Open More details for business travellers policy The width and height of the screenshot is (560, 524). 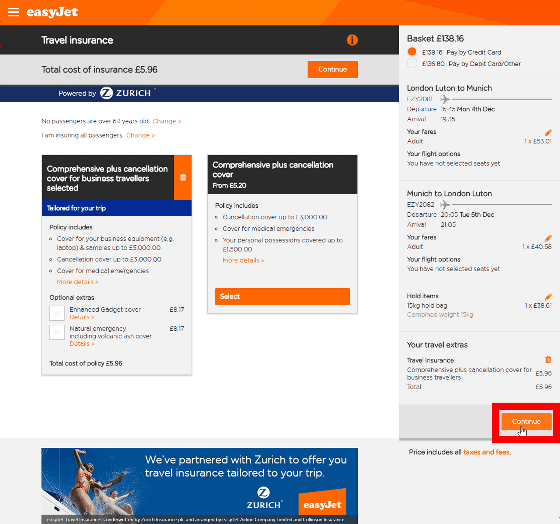pyautogui.click(x=77, y=282)
